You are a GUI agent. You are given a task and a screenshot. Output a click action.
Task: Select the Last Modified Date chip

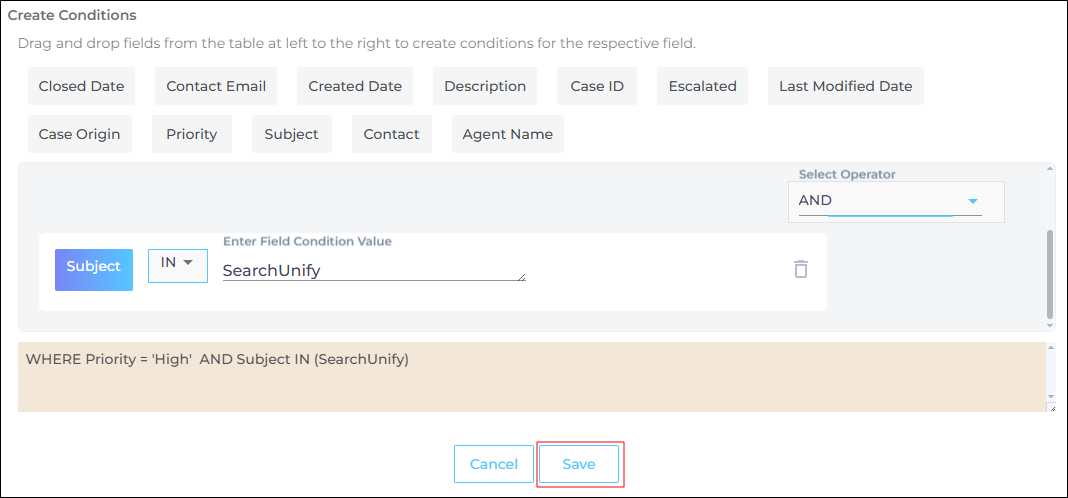(x=845, y=86)
